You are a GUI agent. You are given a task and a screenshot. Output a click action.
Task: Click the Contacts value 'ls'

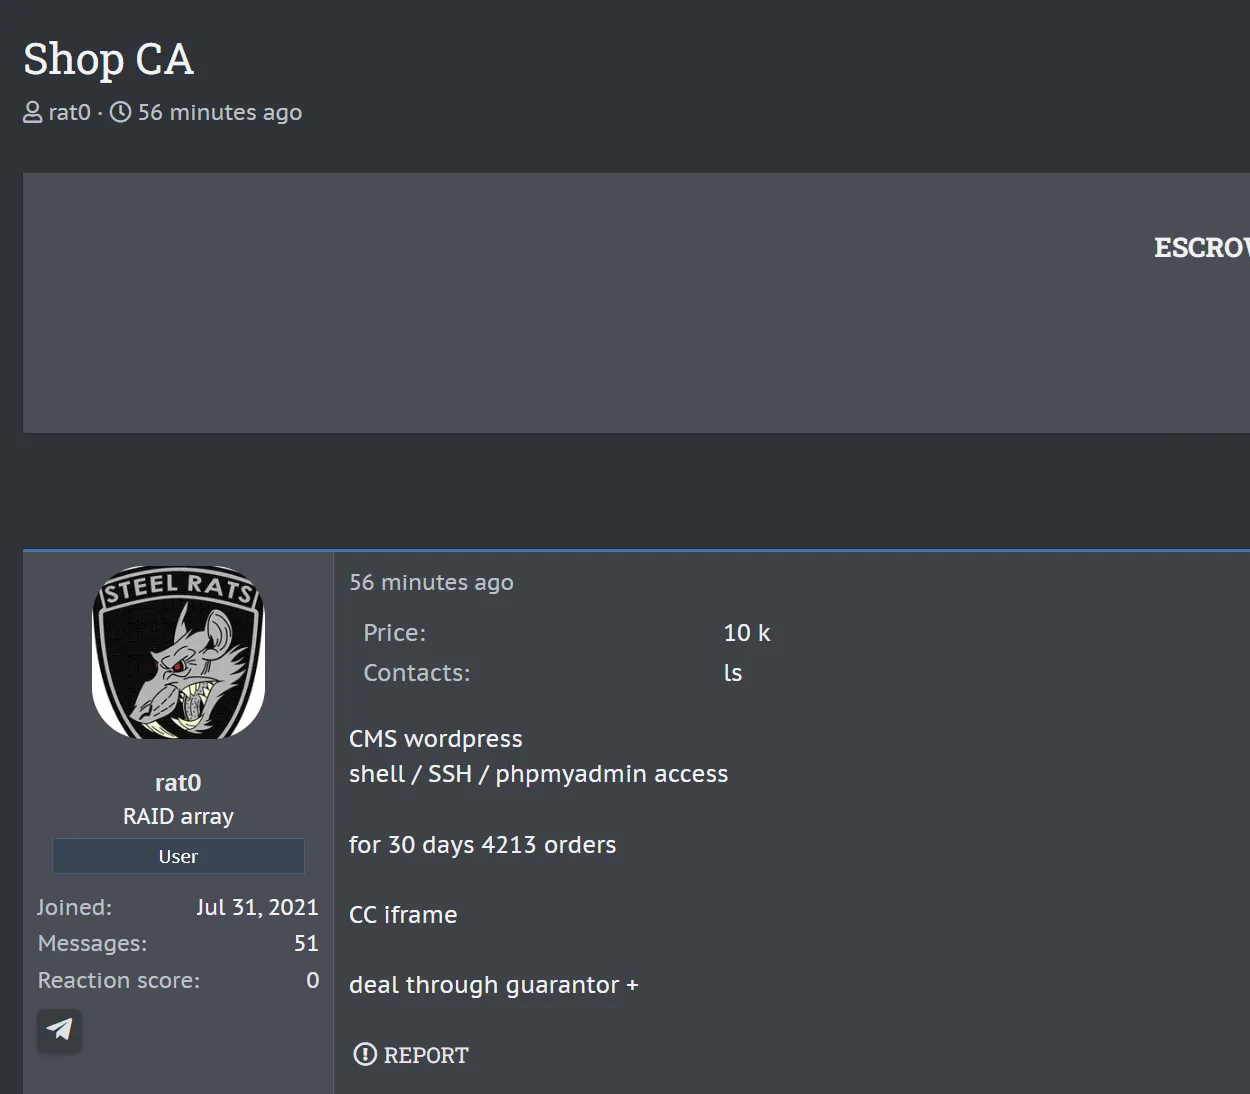click(x=733, y=673)
